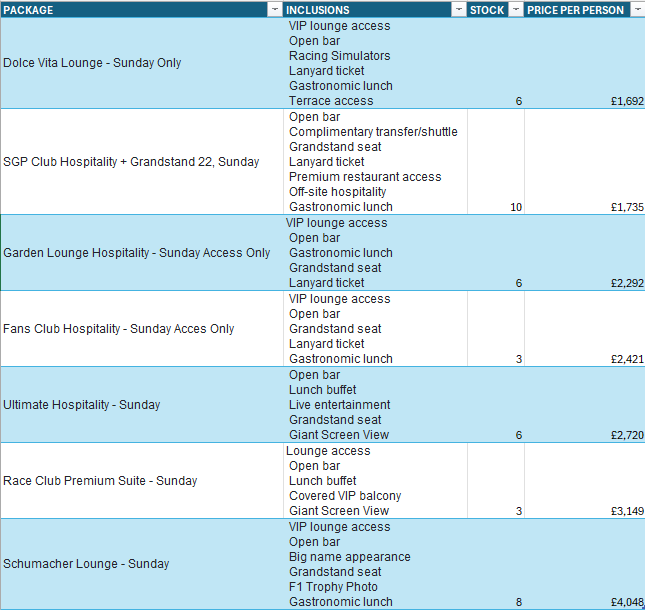Select the Dolce Vita Lounge package cell

142,63
